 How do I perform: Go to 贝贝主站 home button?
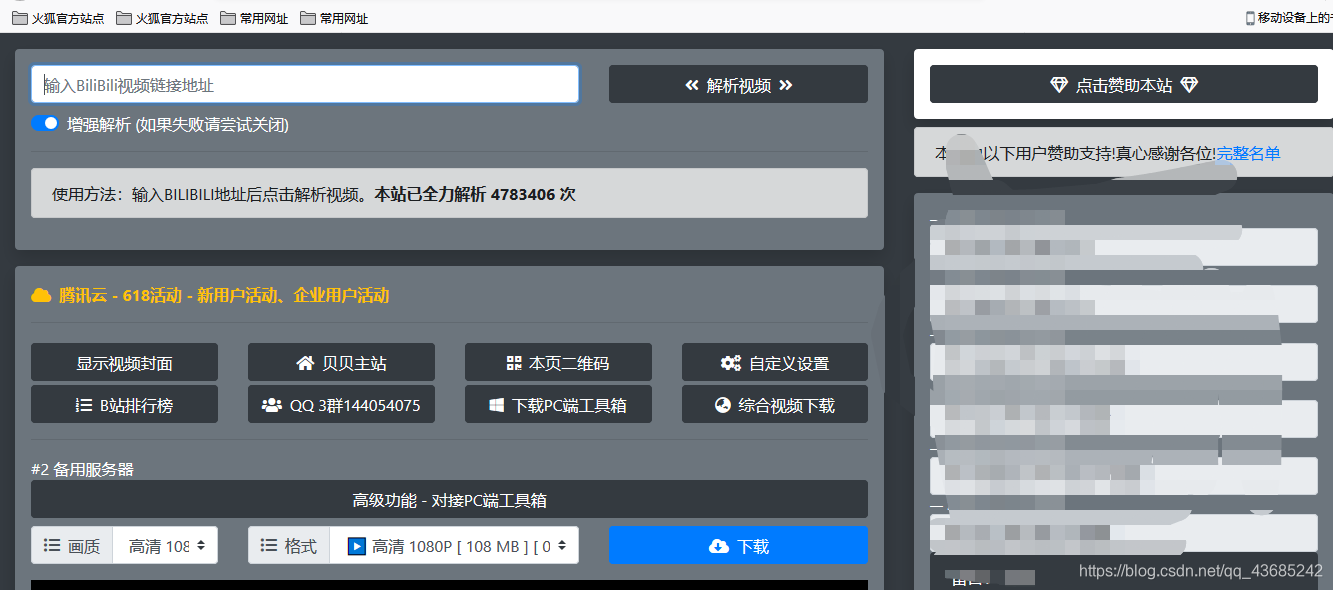(x=341, y=362)
